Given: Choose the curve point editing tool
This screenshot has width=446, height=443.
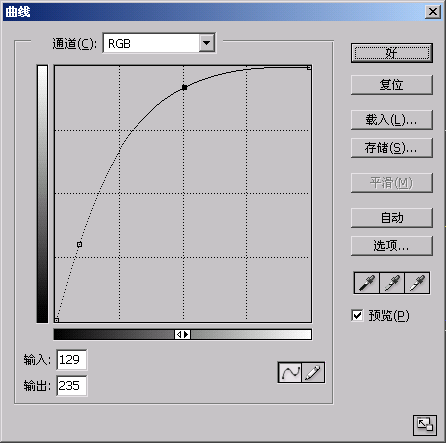Looking at the screenshot, I should [290, 372].
